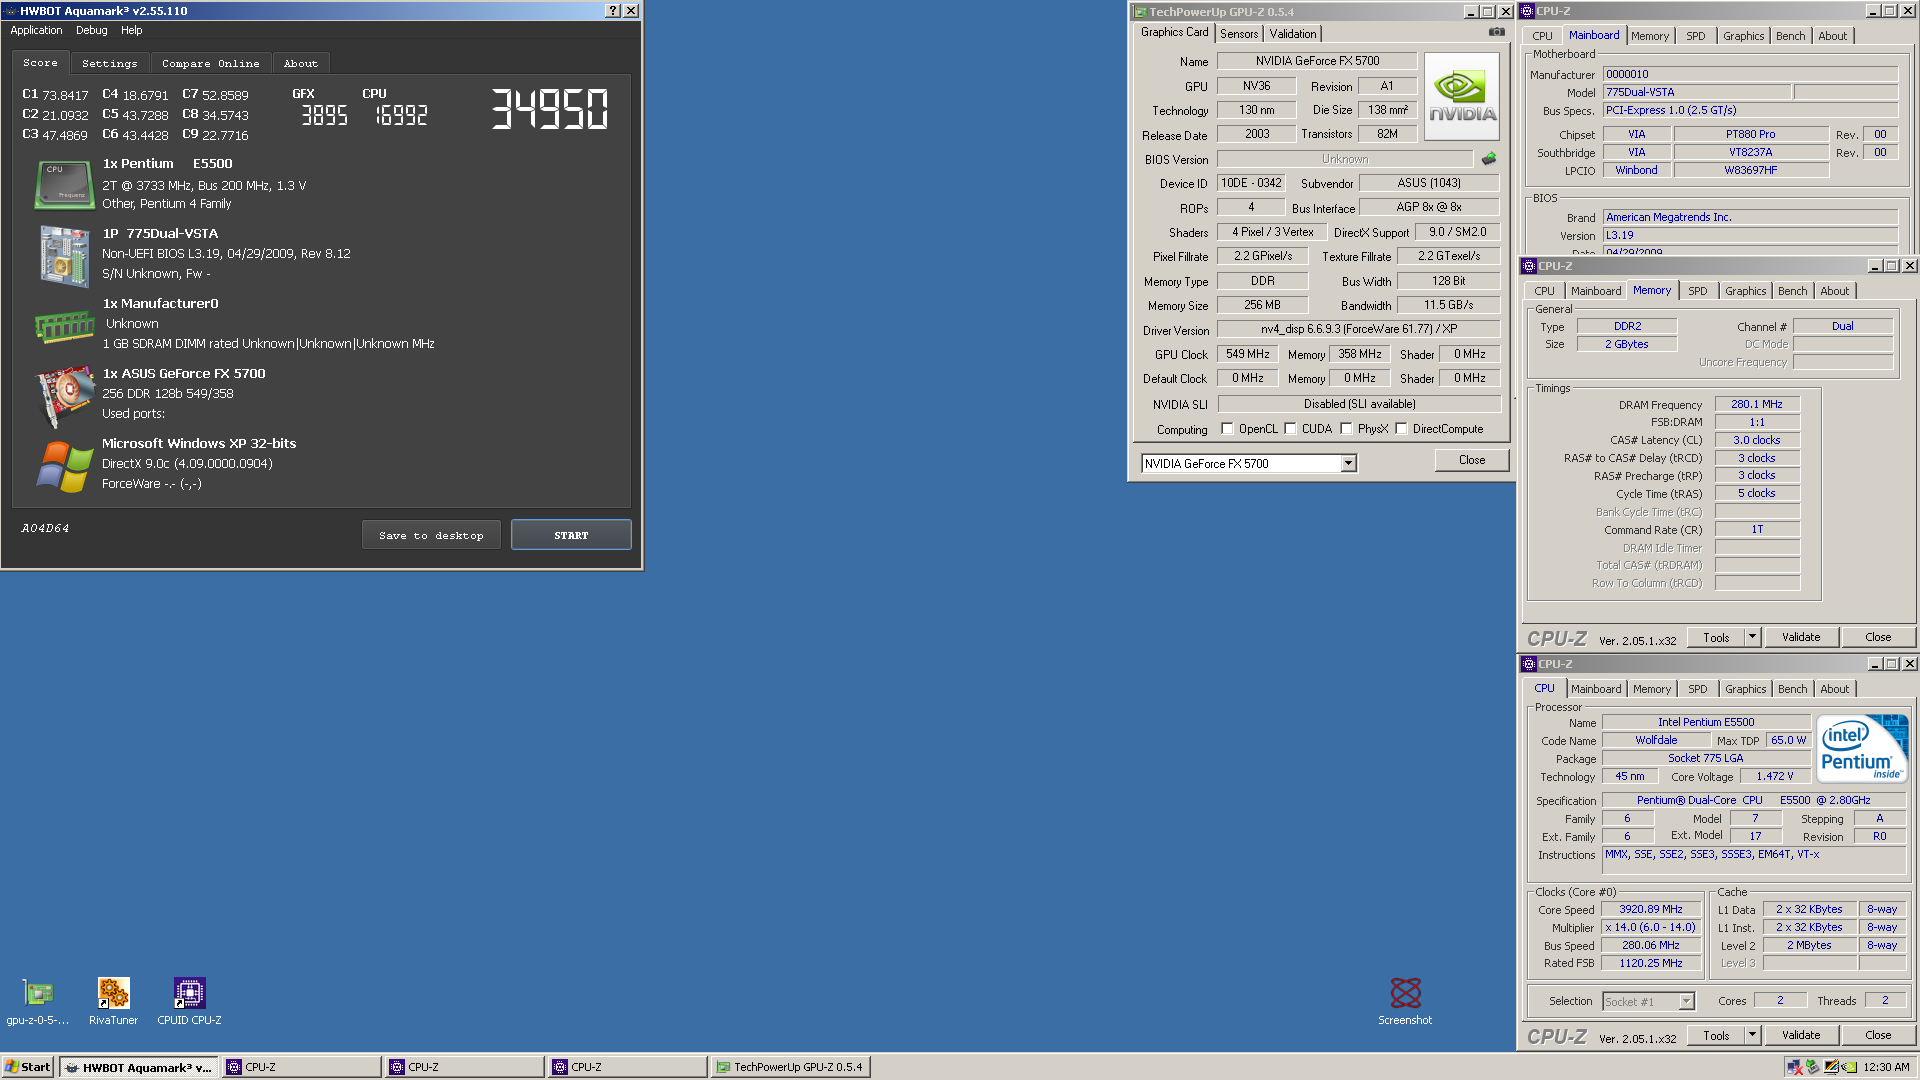1920x1080 pixels.
Task: Click the 775Dual-VSTA motherboard image
Action: pyautogui.click(x=64, y=255)
